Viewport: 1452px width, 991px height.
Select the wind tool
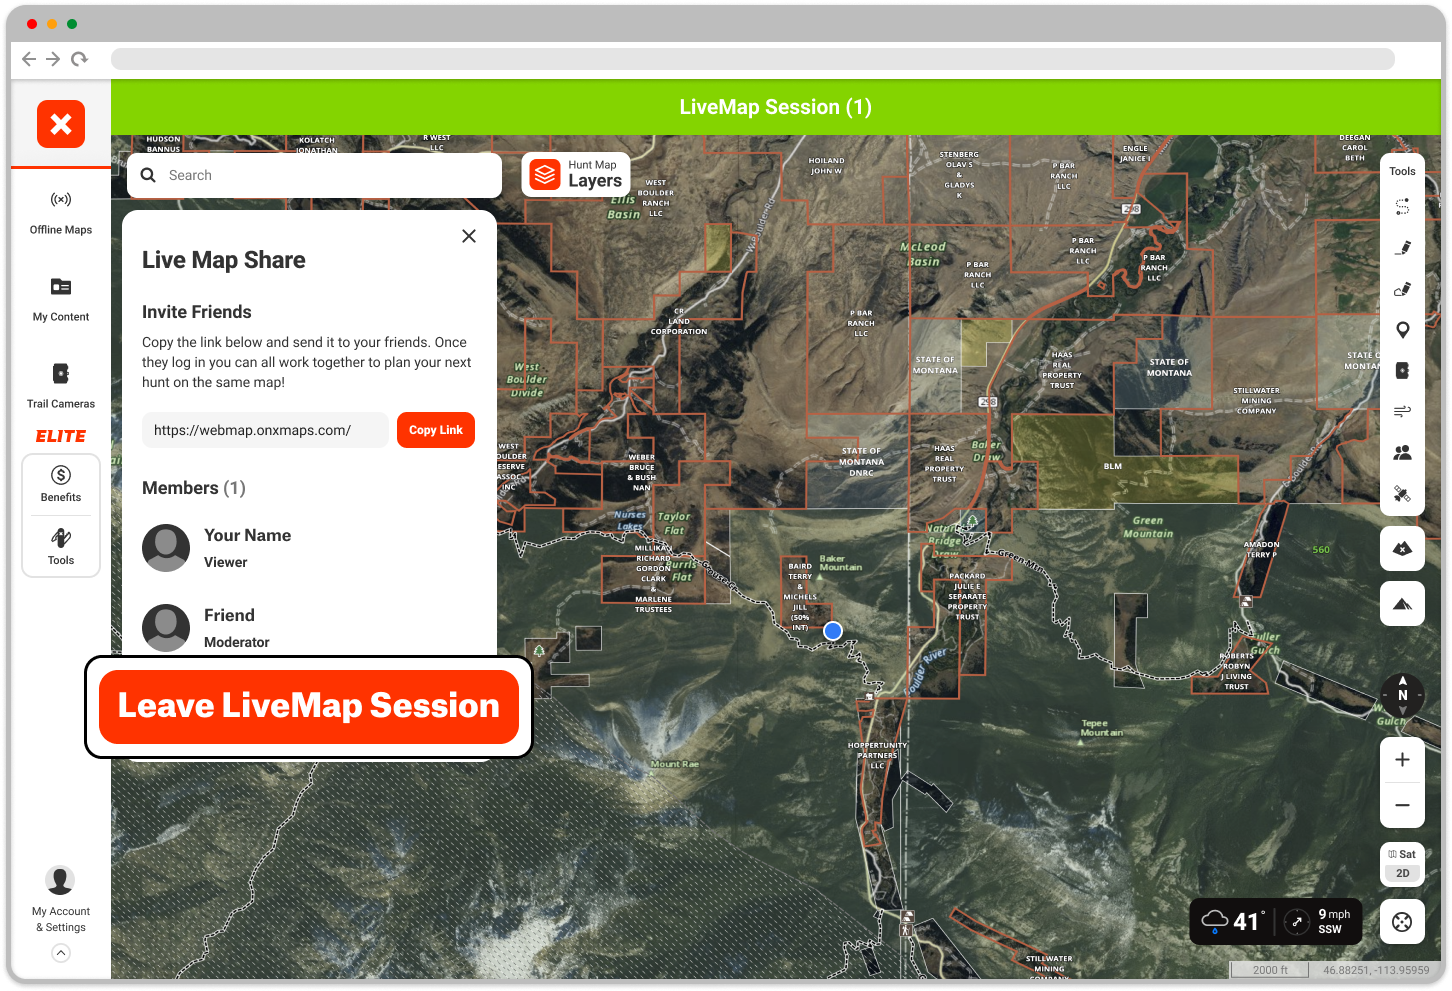click(x=1402, y=411)
